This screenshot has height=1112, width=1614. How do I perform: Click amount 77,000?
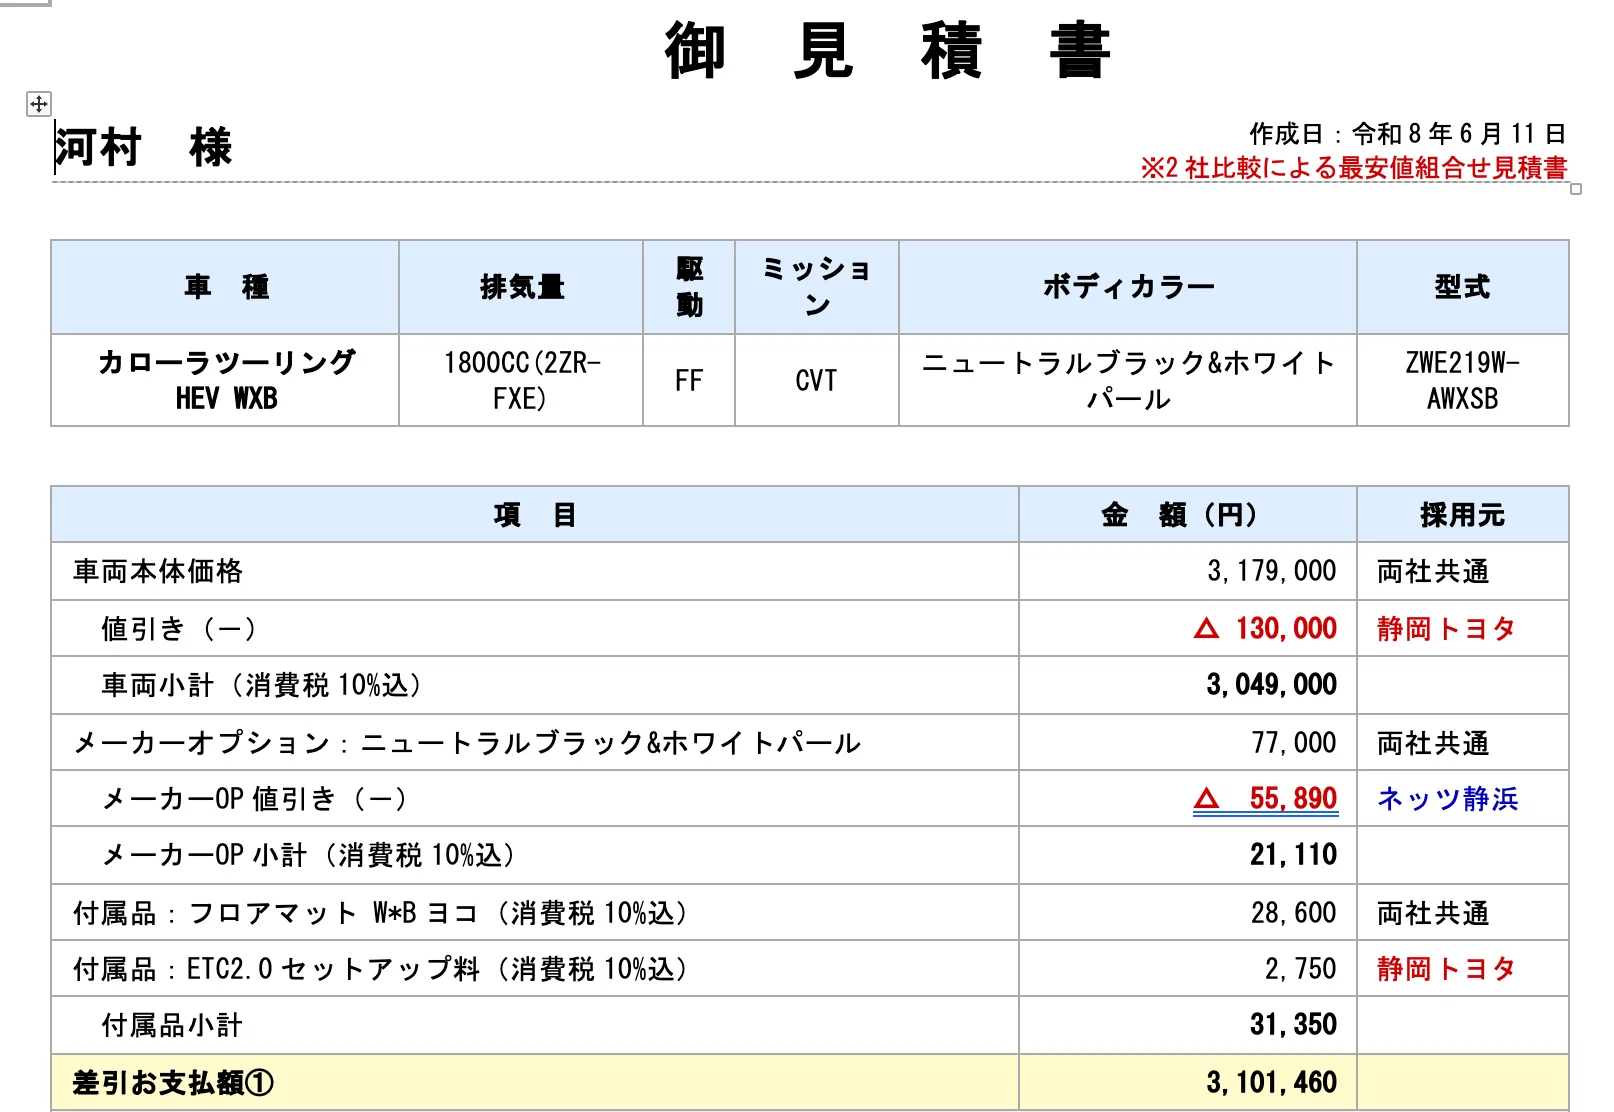(1294, 743)
